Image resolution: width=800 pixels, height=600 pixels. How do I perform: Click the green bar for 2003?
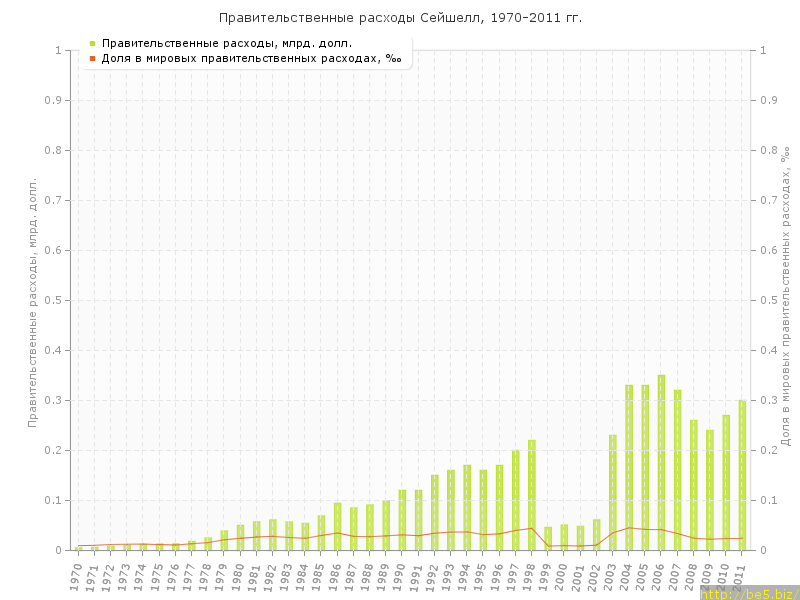point(613,492)
